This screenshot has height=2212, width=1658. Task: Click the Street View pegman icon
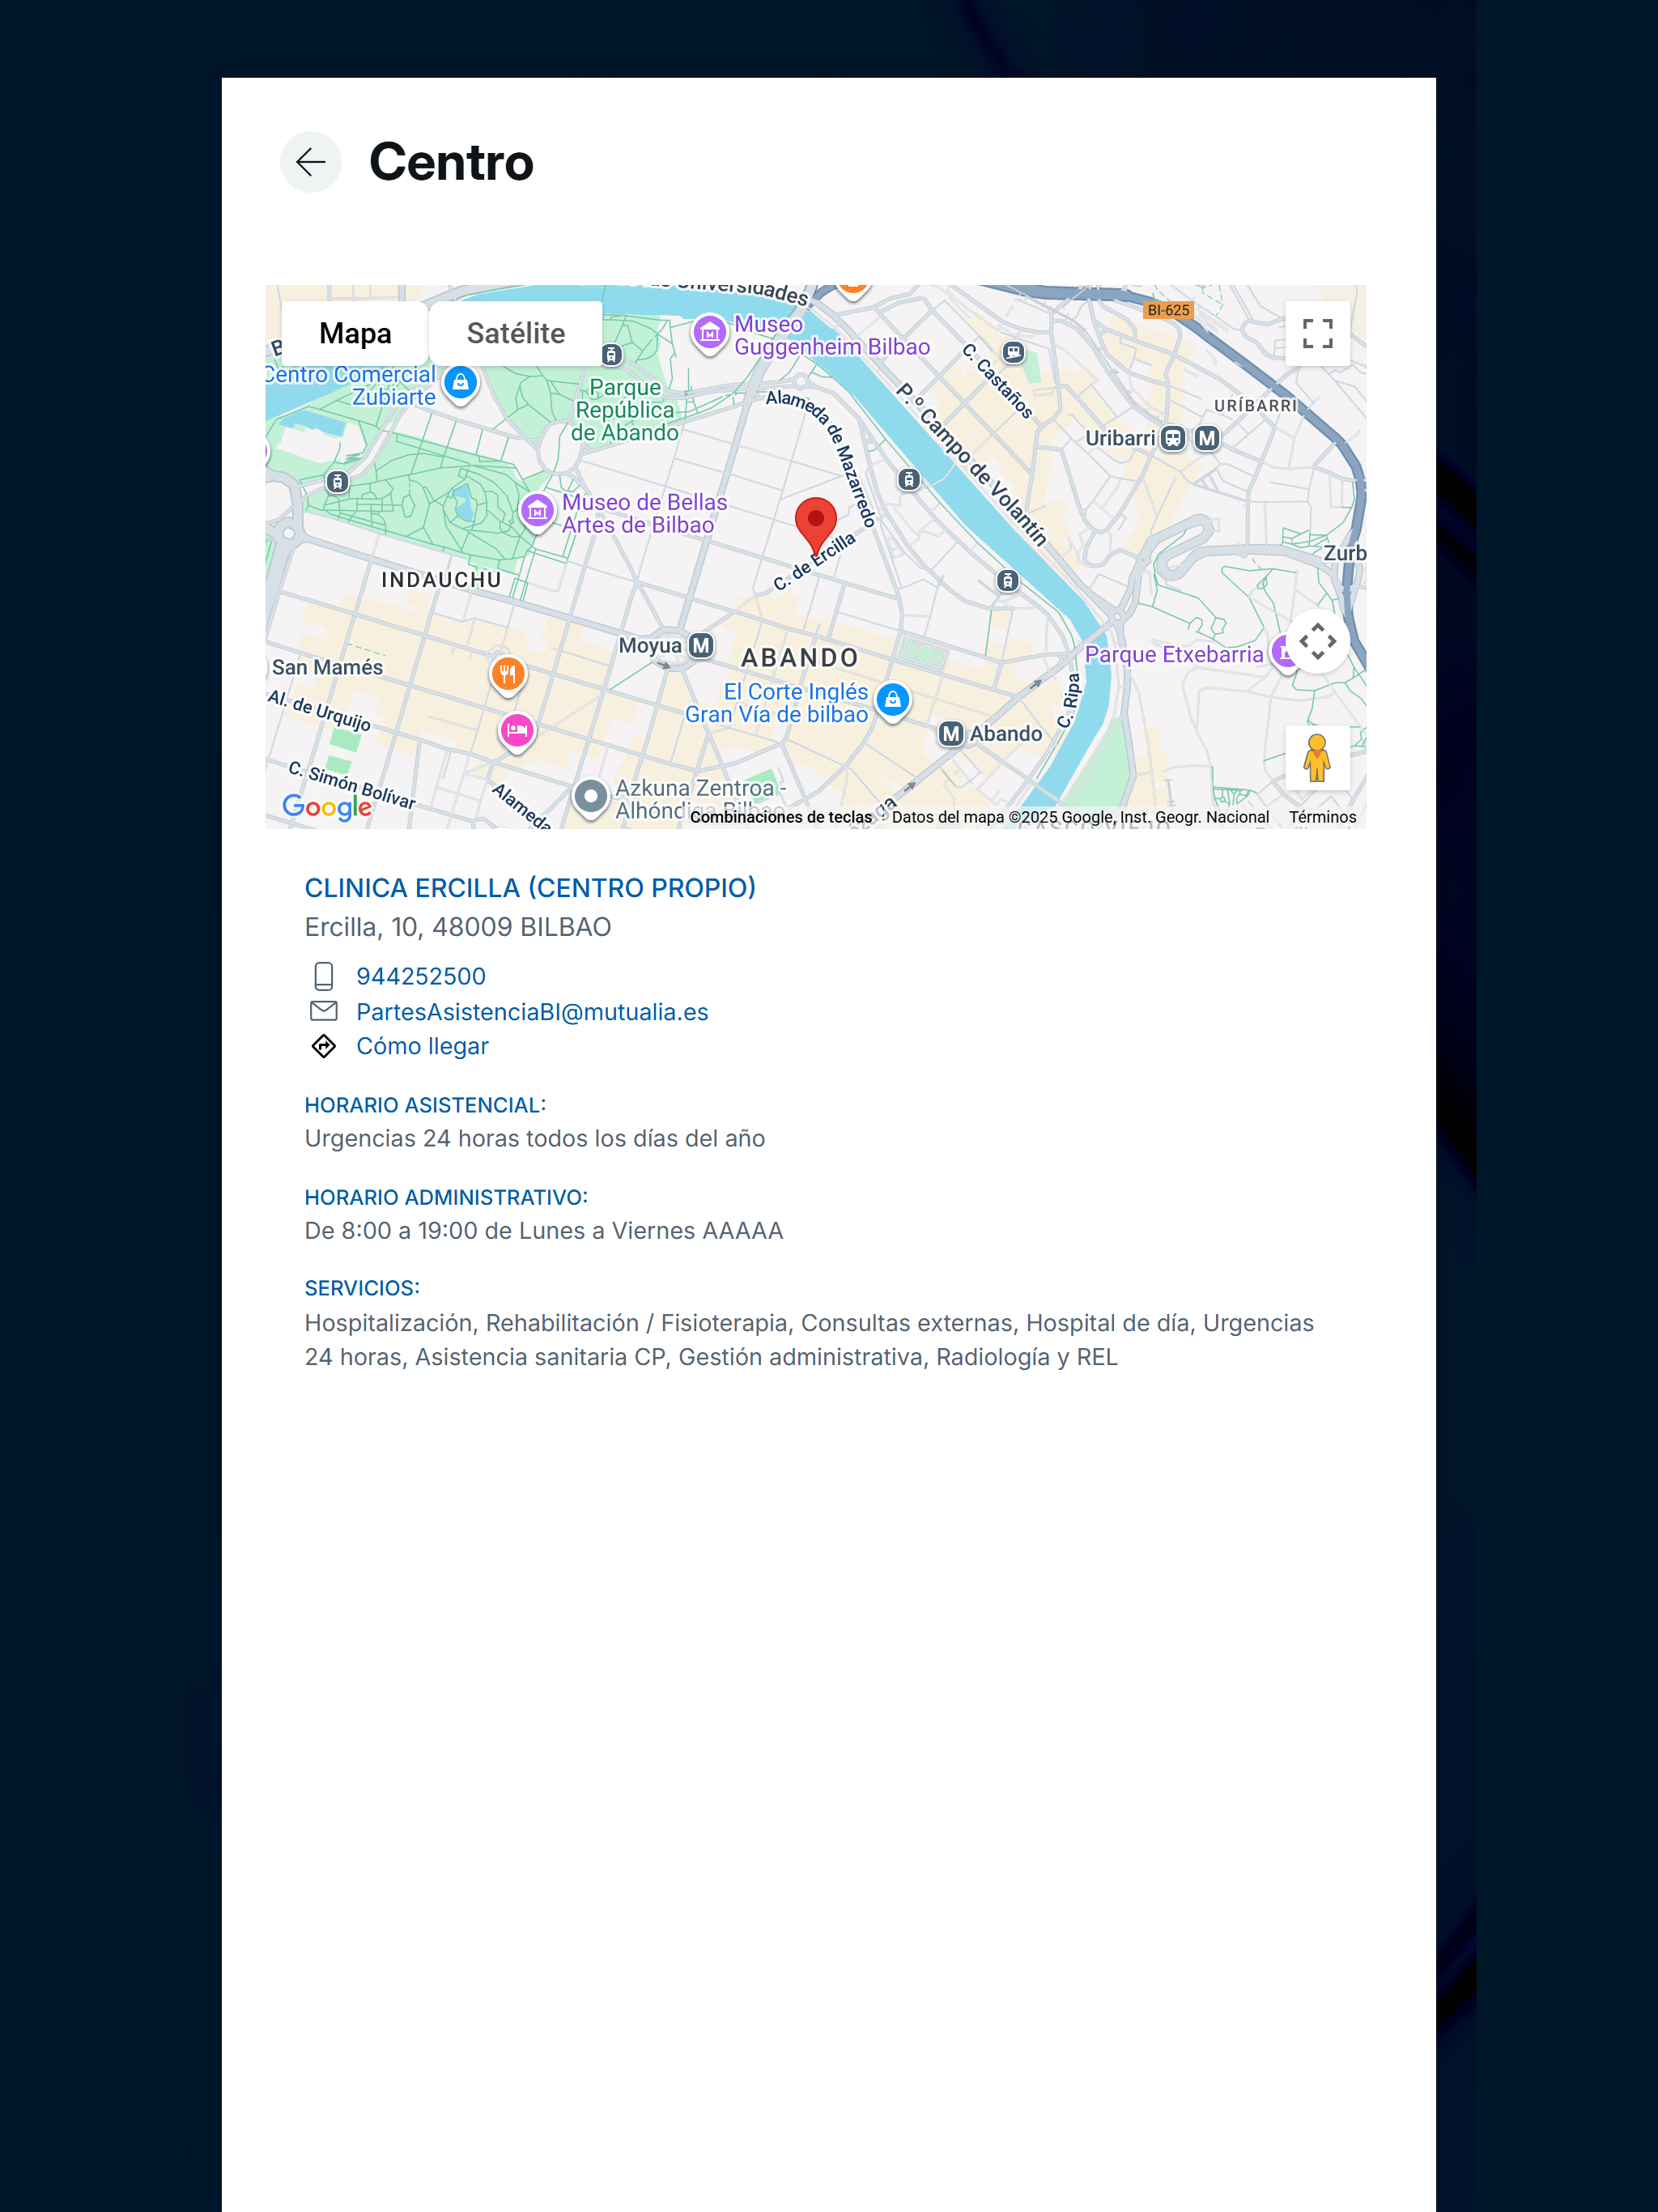coord(1317,757)
